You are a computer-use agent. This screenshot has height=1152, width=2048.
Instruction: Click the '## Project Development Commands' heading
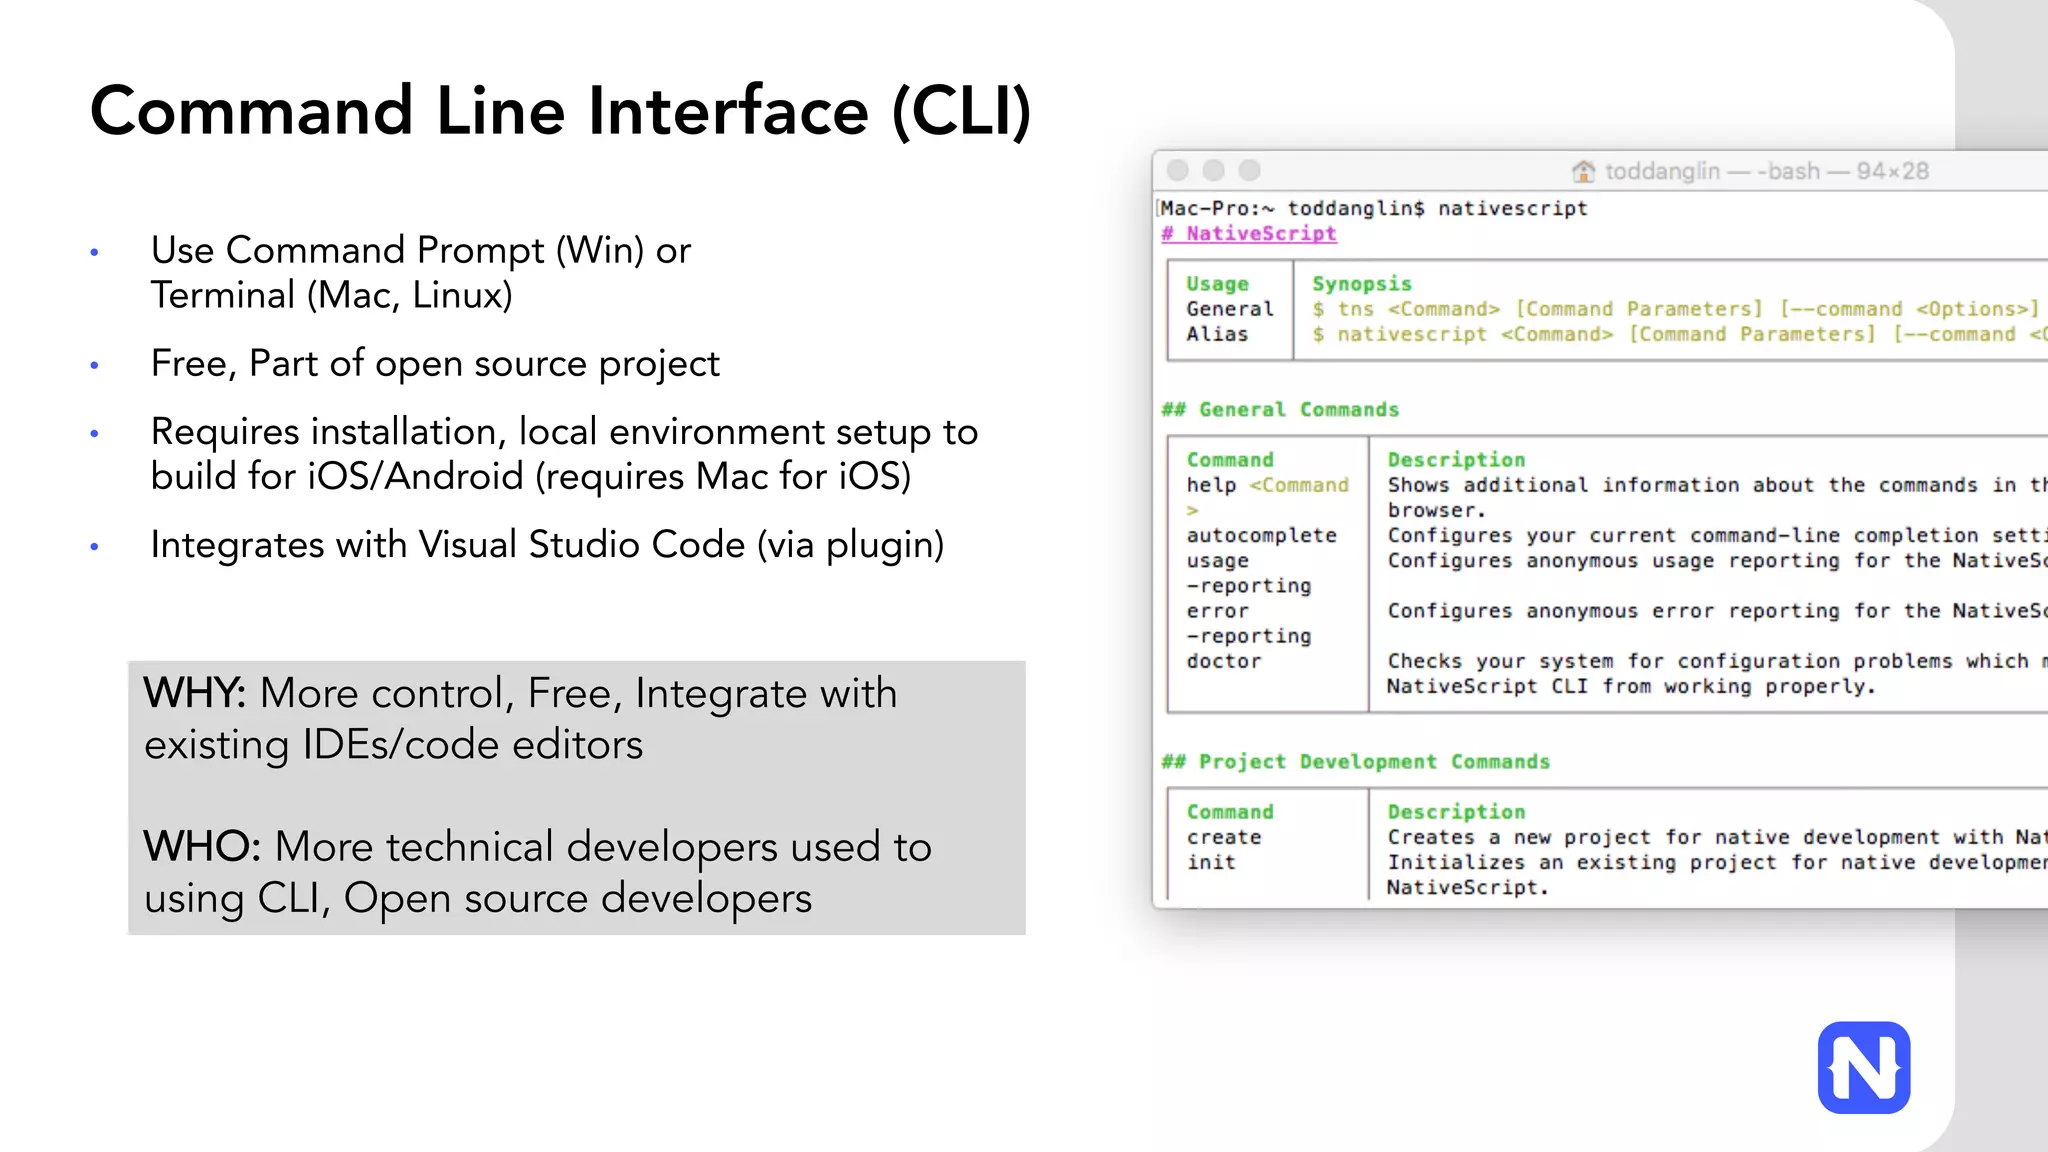coord(1355,761)
